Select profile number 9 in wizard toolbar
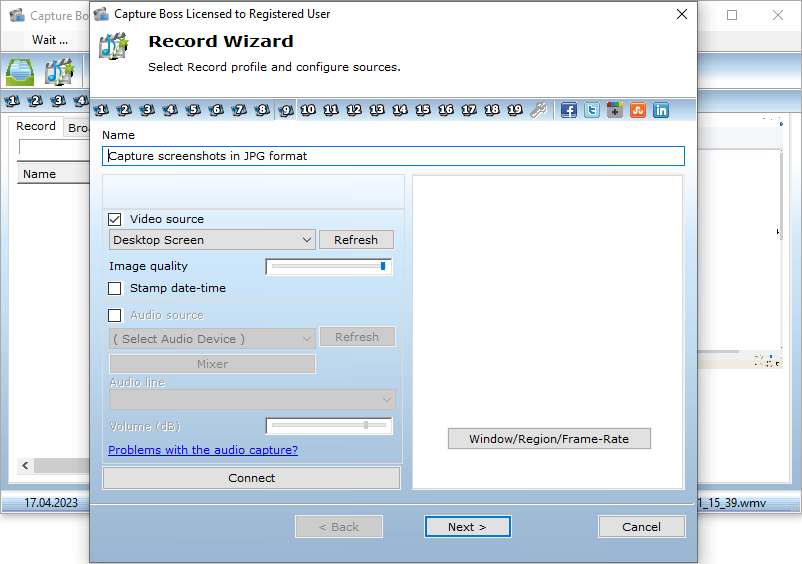802x564 pixels. pos(286,110)
